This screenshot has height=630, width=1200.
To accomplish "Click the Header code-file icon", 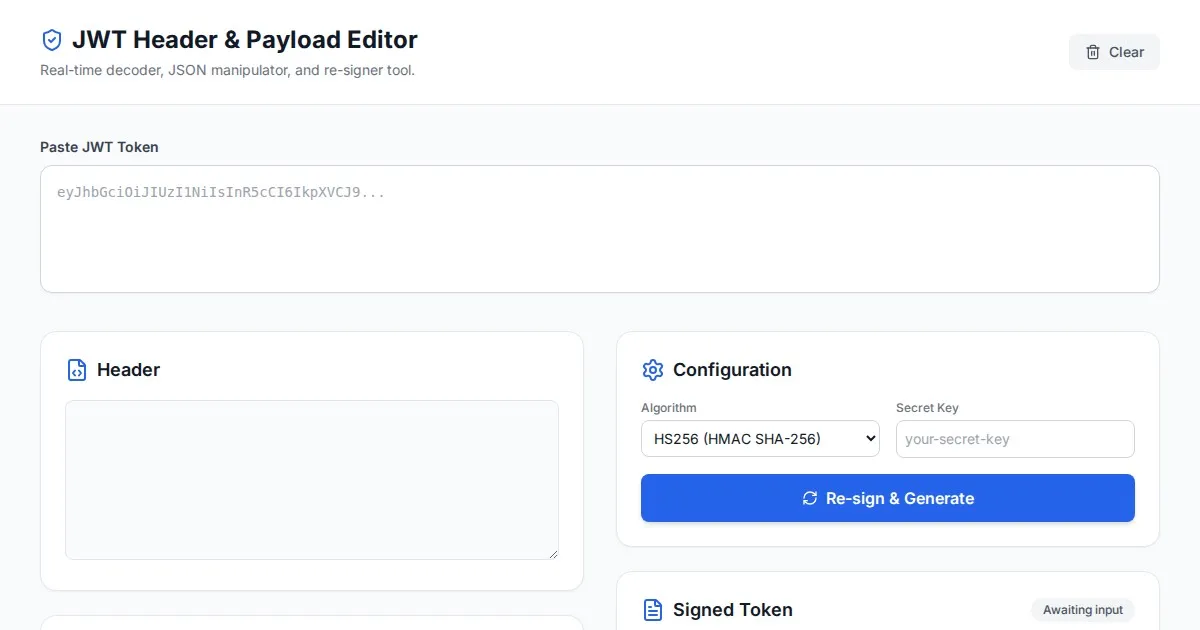I will (77, 370).
